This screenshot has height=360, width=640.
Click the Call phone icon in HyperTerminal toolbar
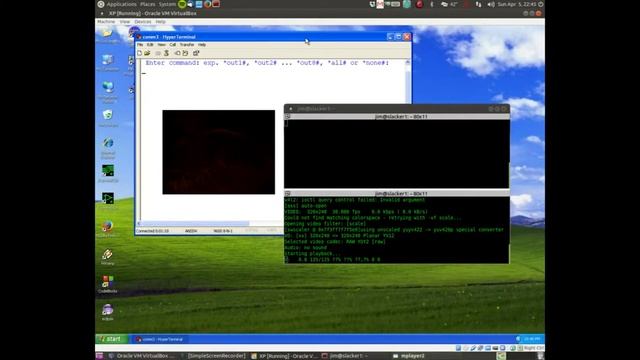pos(158,53)
